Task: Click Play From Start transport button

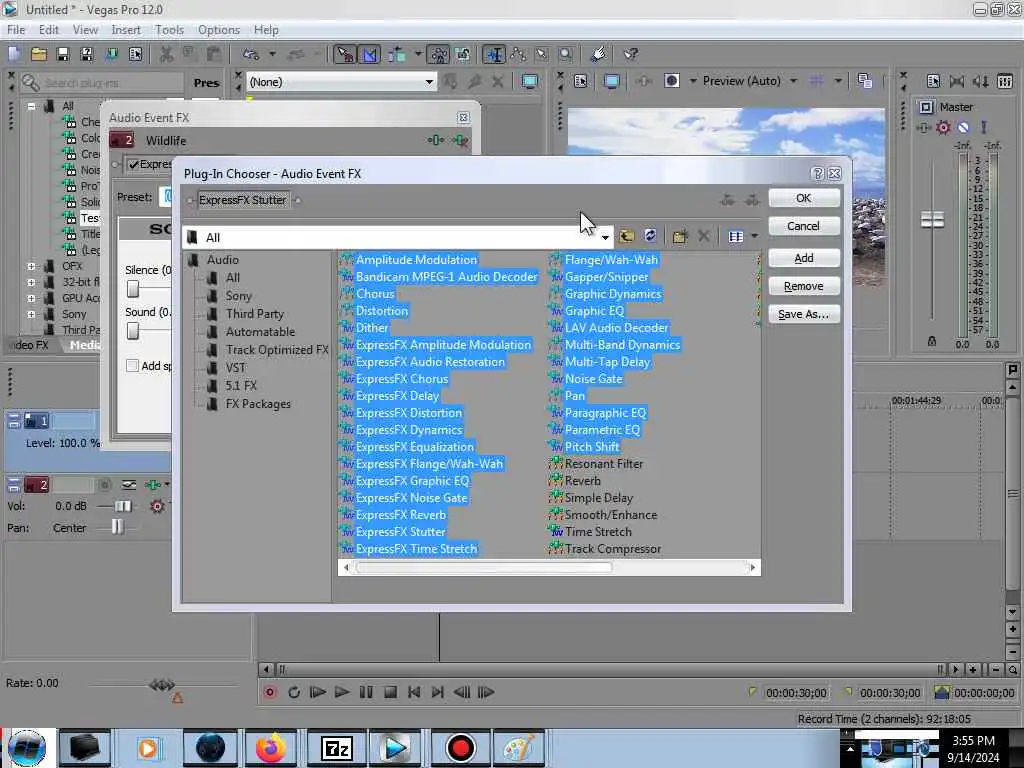Action: [x=318, y=692]
